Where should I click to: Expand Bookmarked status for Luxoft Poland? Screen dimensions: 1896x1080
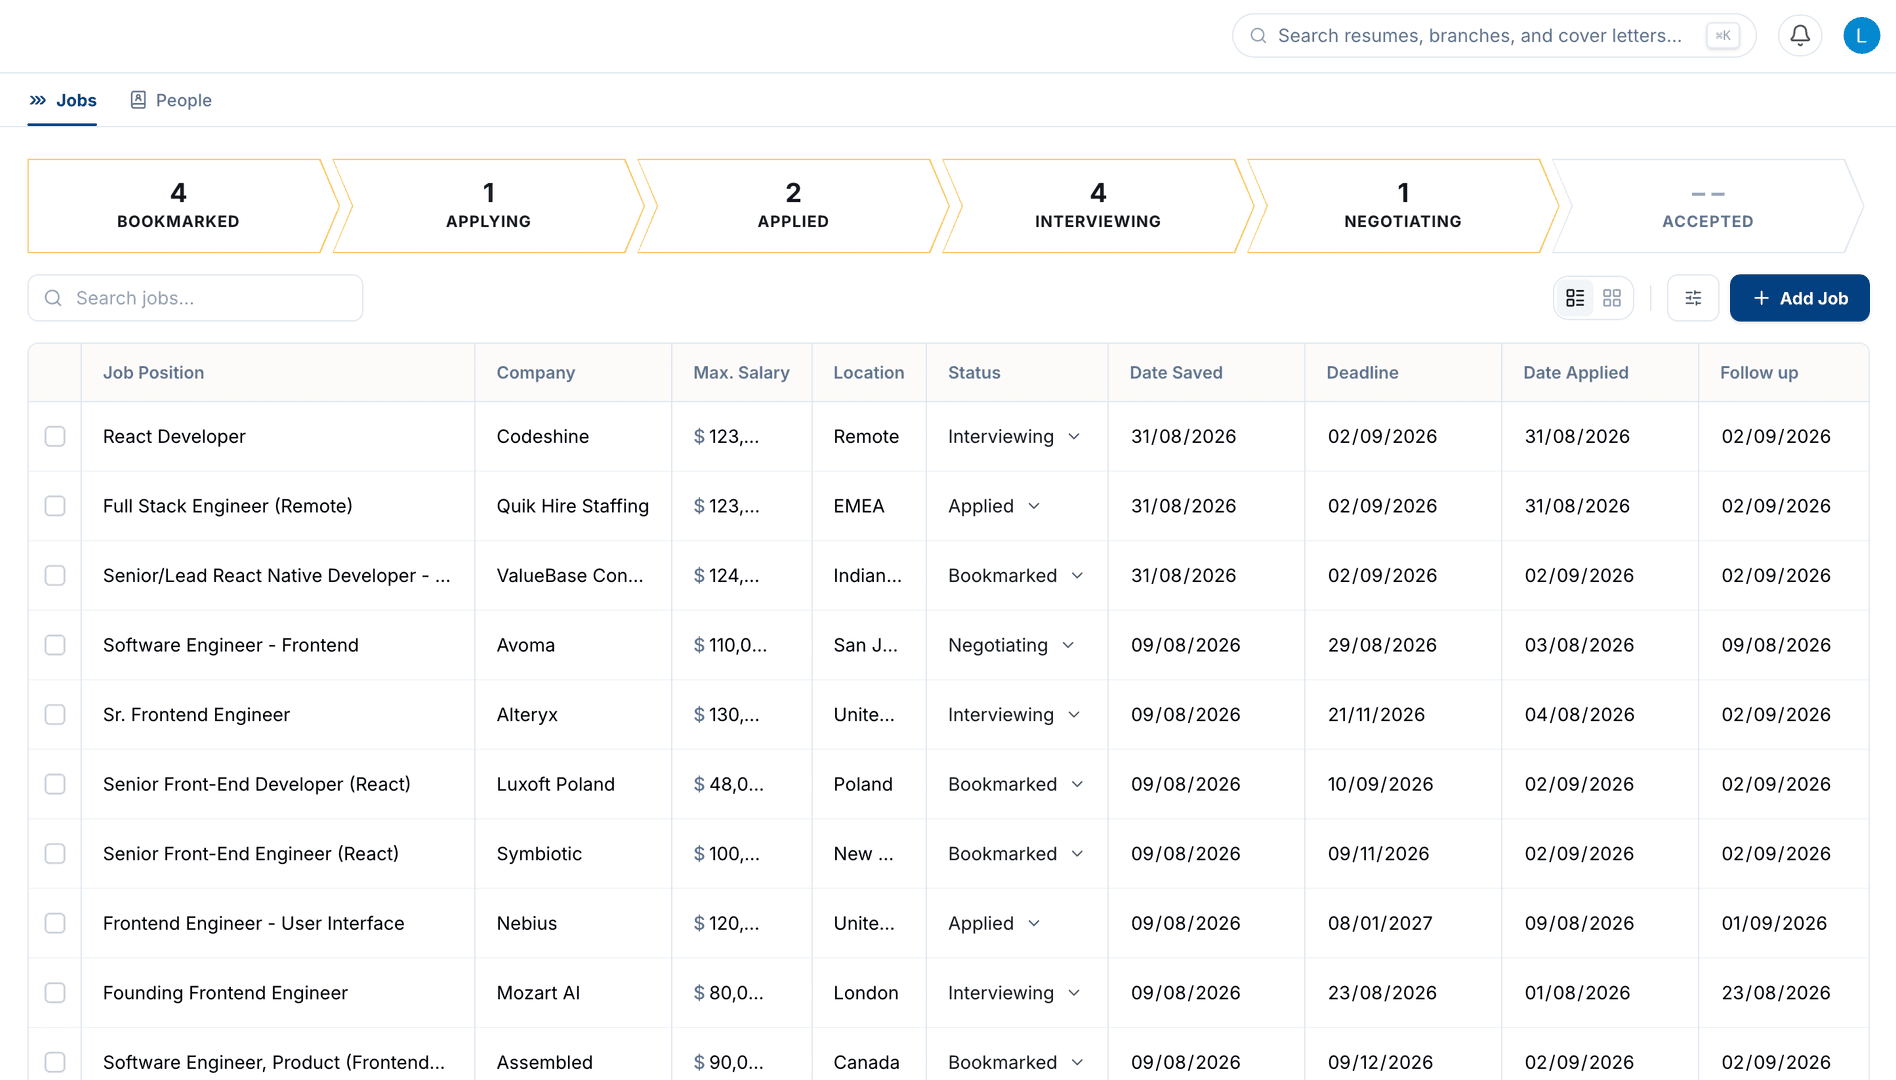[x=1016, y=784]
